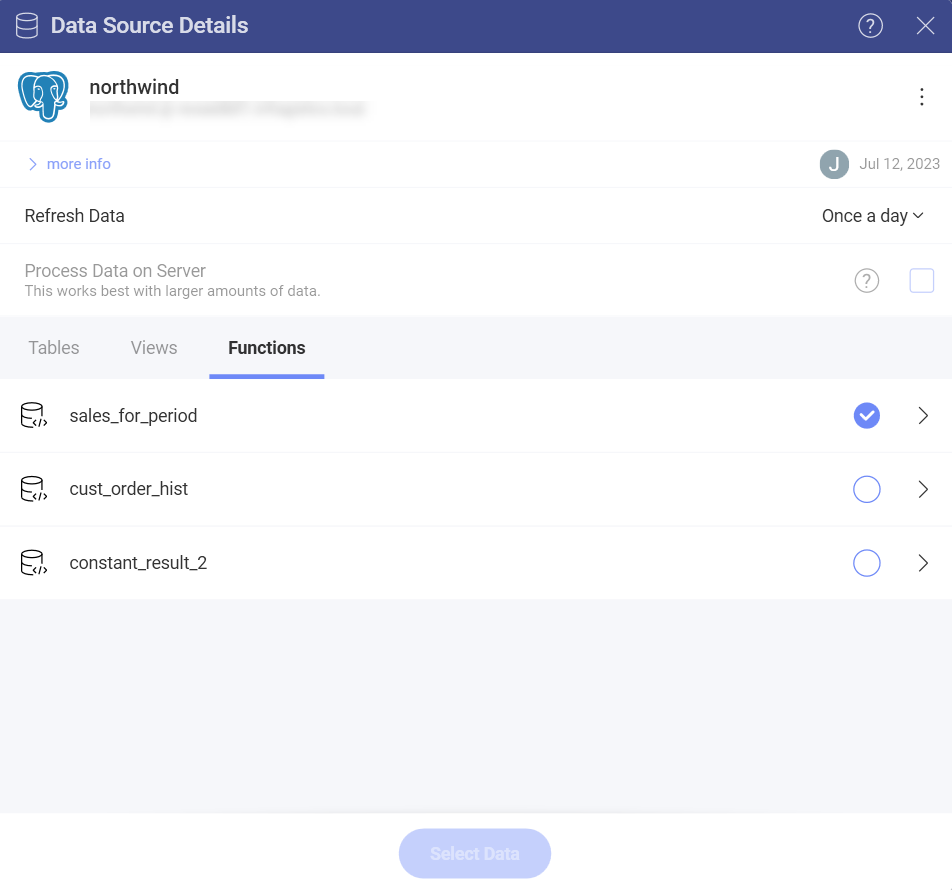
Task: Click the constant_result_2 function name
Action: (x=138, y=563)
